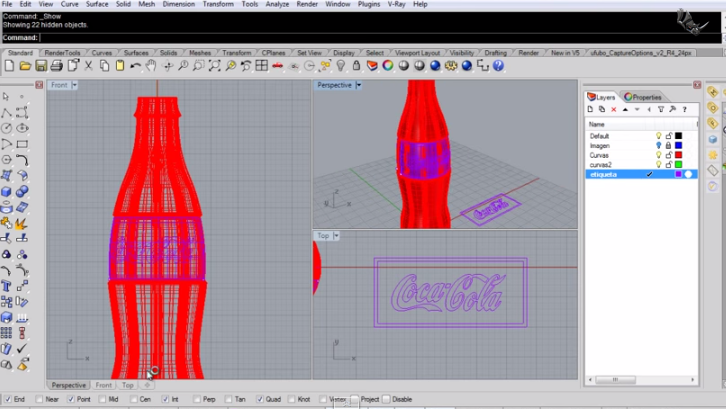Open layer filter funnel icon
Viewport: 726px width, 409px height.
pyautogui.click(x=661, y=109)
